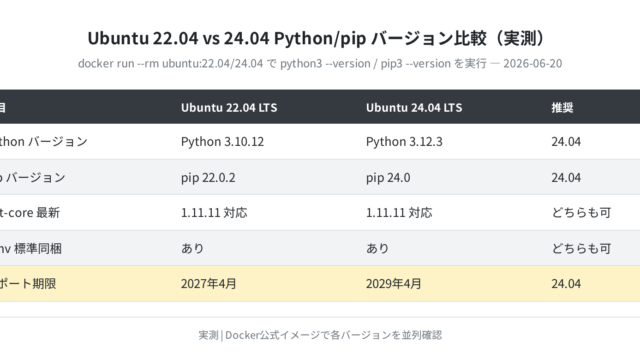This screenshot has height=360, width=640.
Task: Click '24.04' in the pip バージョン row
Action: point(566,178)
